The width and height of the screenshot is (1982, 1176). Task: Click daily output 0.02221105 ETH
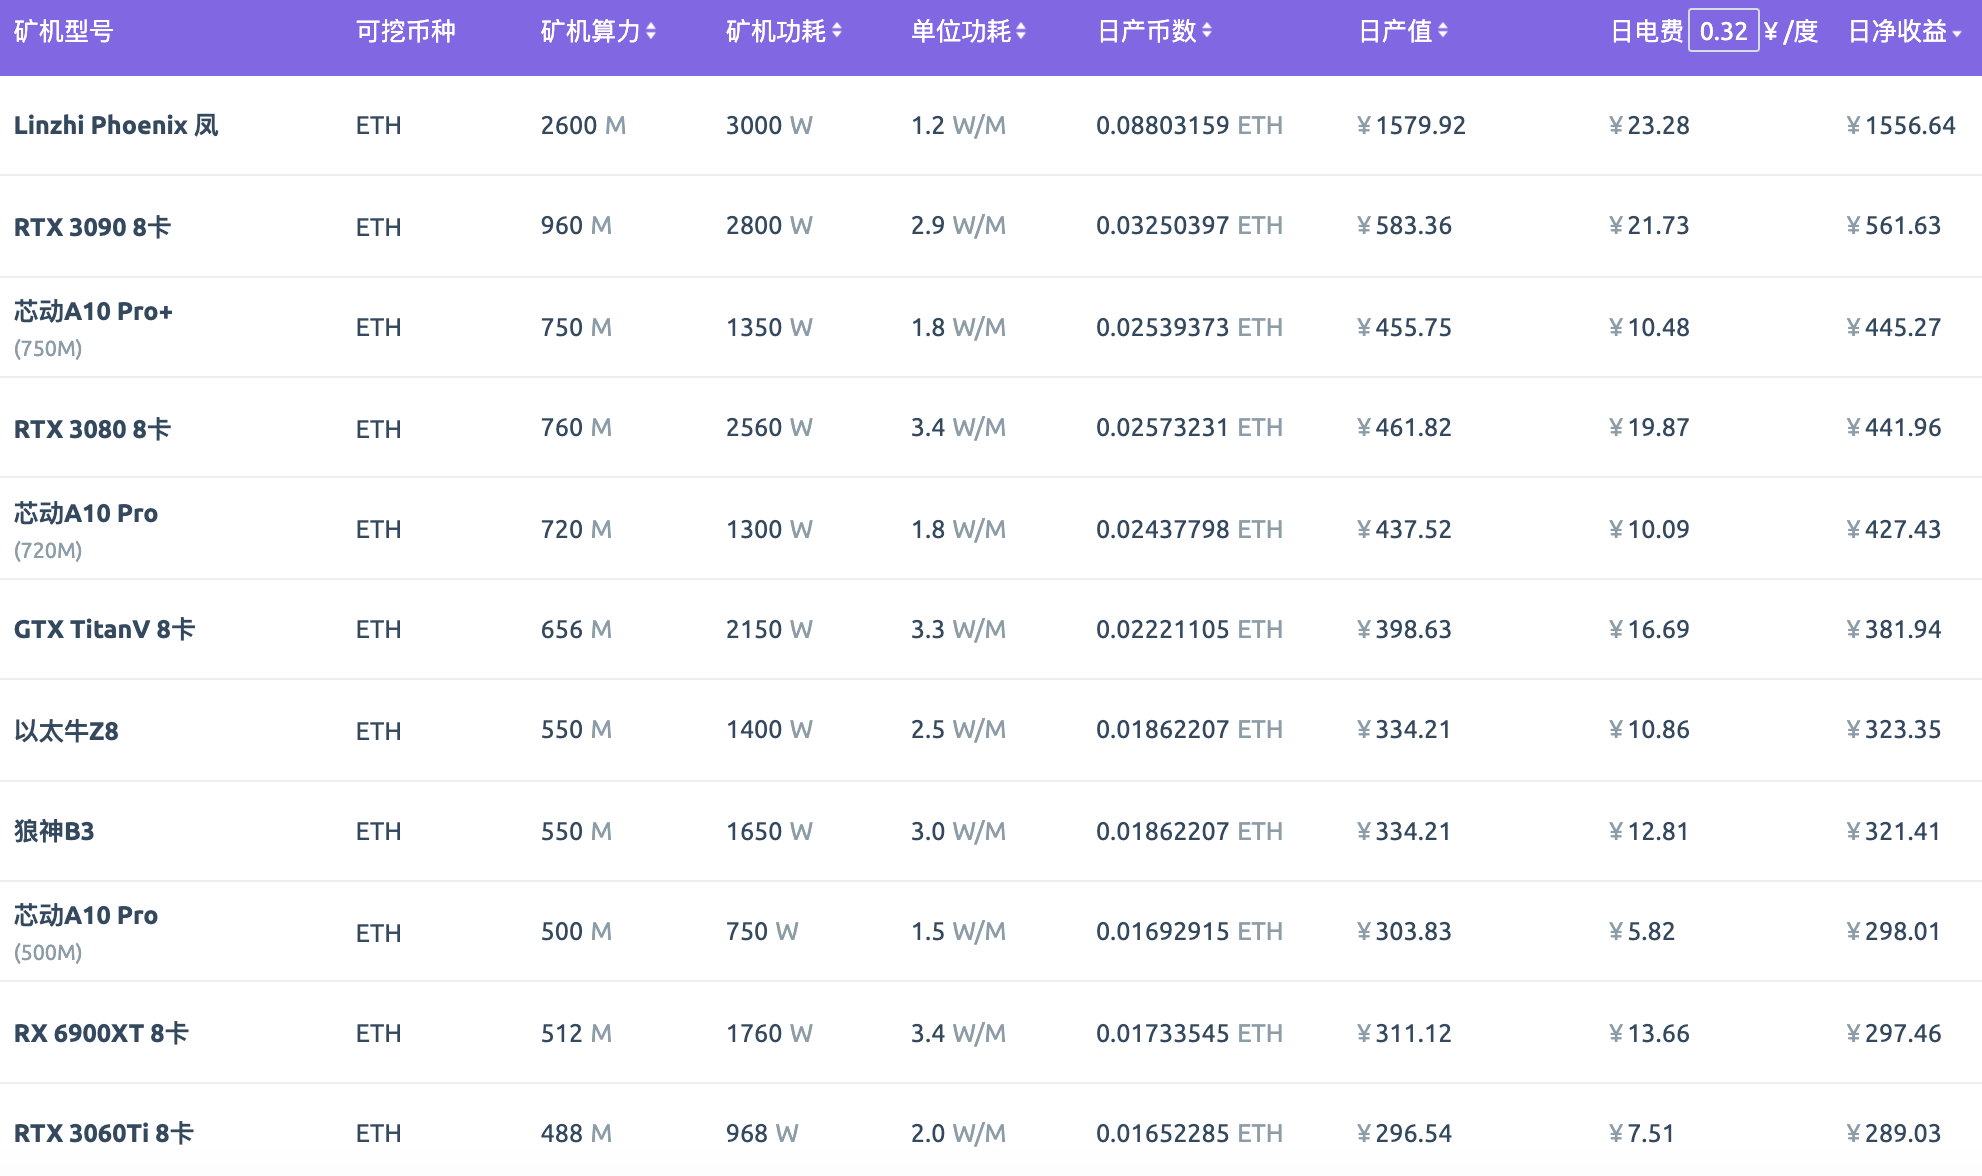tap(1189, 630)
